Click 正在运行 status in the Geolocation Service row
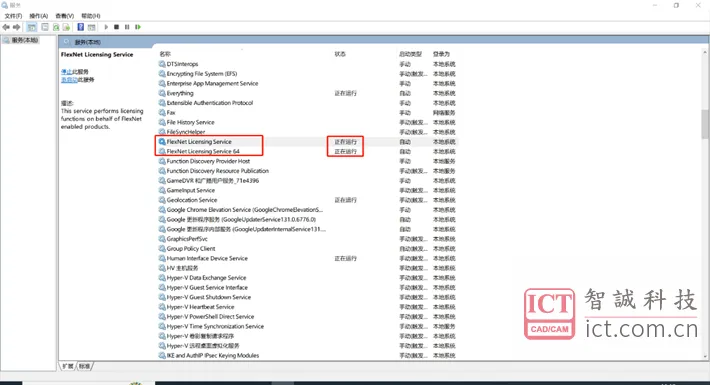The height and width of the screenshot is (385, 710). pyautogui.click(x=345, y=200)
